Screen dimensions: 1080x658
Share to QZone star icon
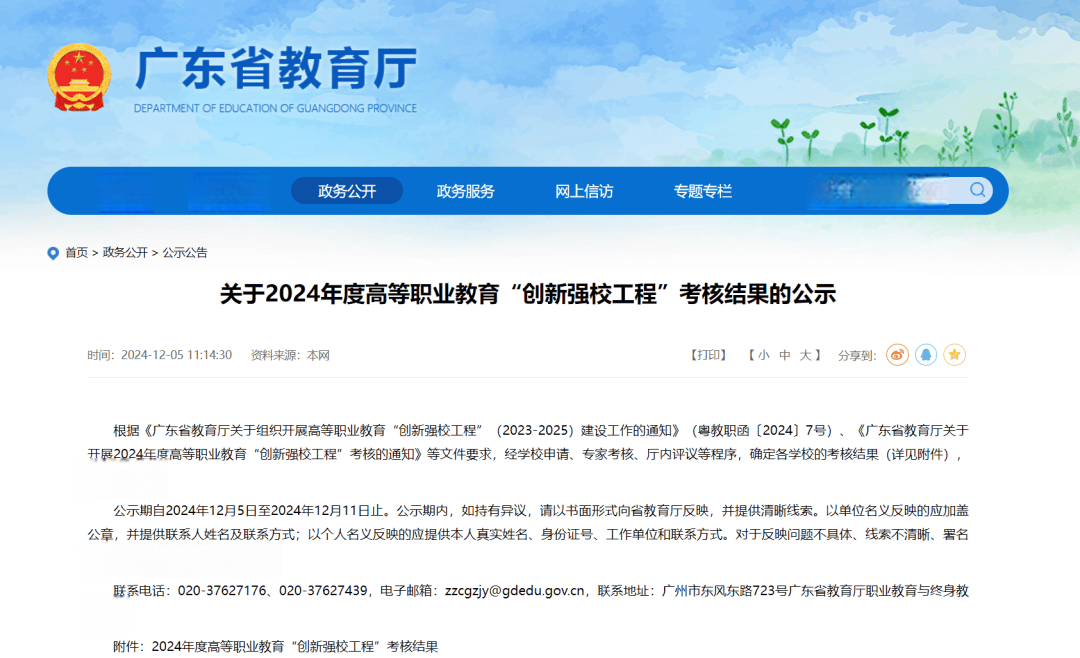(955, 355)
